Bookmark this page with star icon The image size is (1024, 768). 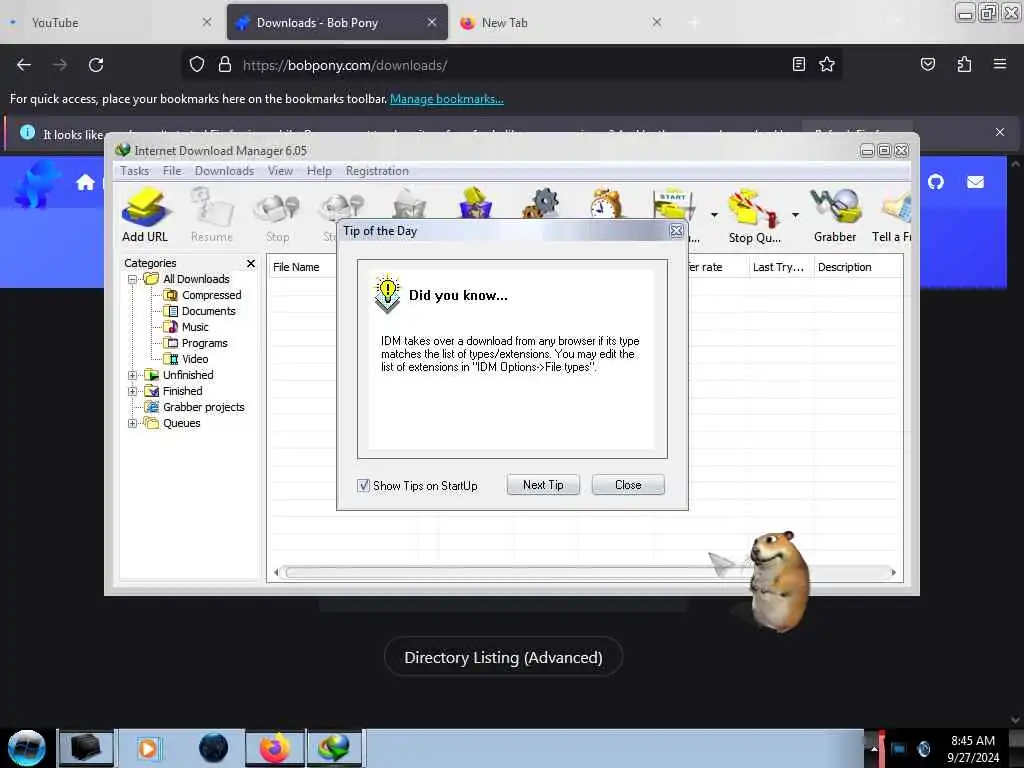[827, 64]
